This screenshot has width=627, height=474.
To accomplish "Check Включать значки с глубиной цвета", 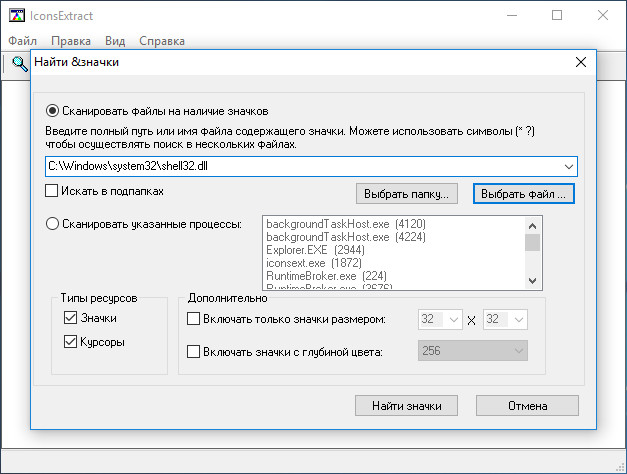I will (x=195, y=351).
